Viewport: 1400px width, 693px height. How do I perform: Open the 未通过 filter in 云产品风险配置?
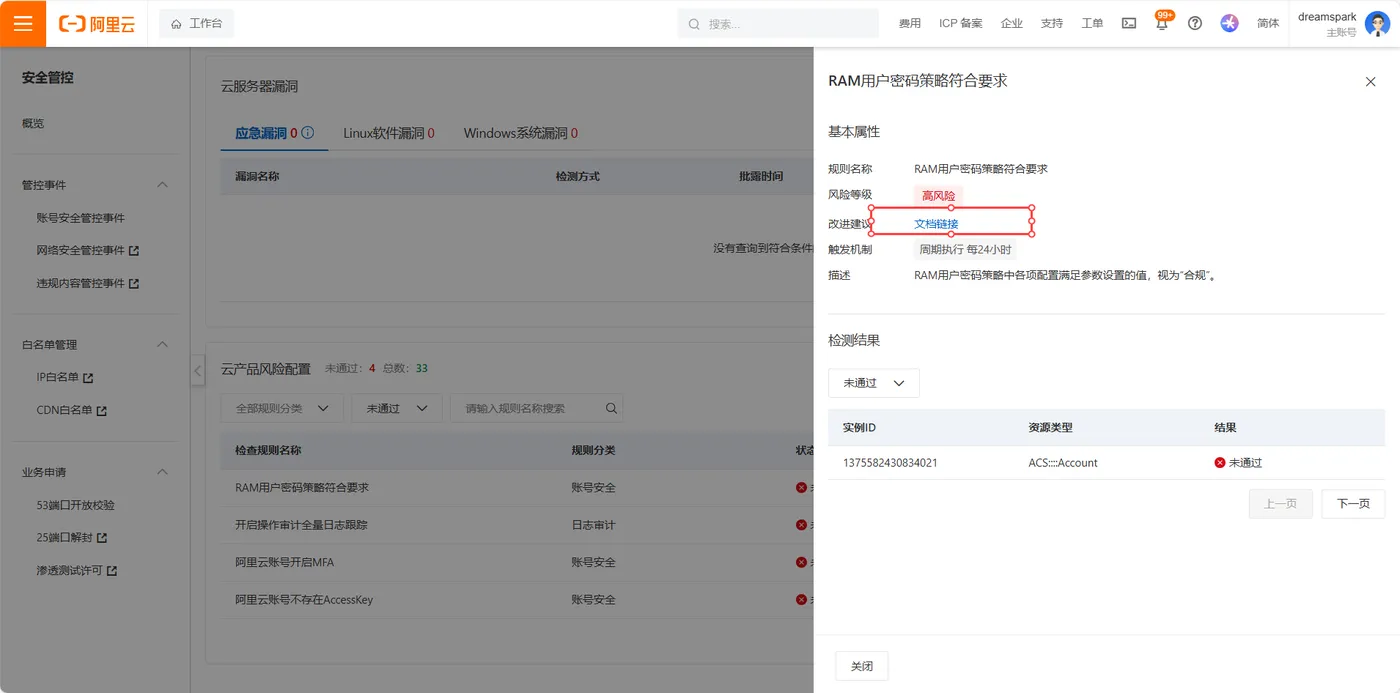pyautogui.click(x=397, y=408)
